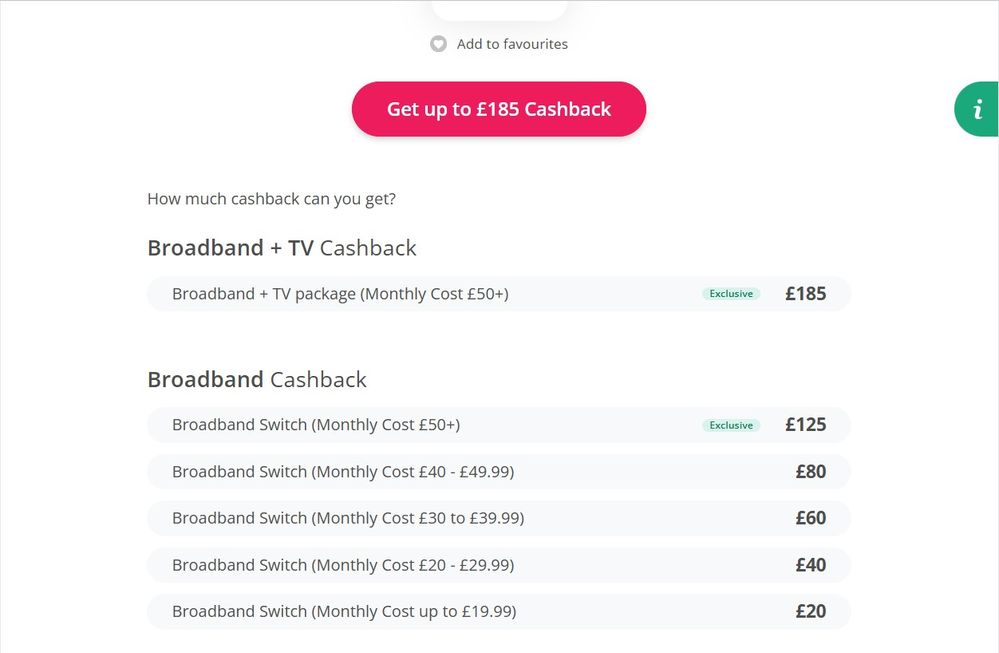The height and width of the screenshot is (653, 999).
Task: Expand the Broadband + TV Cashback section
Action: point(282,247)
